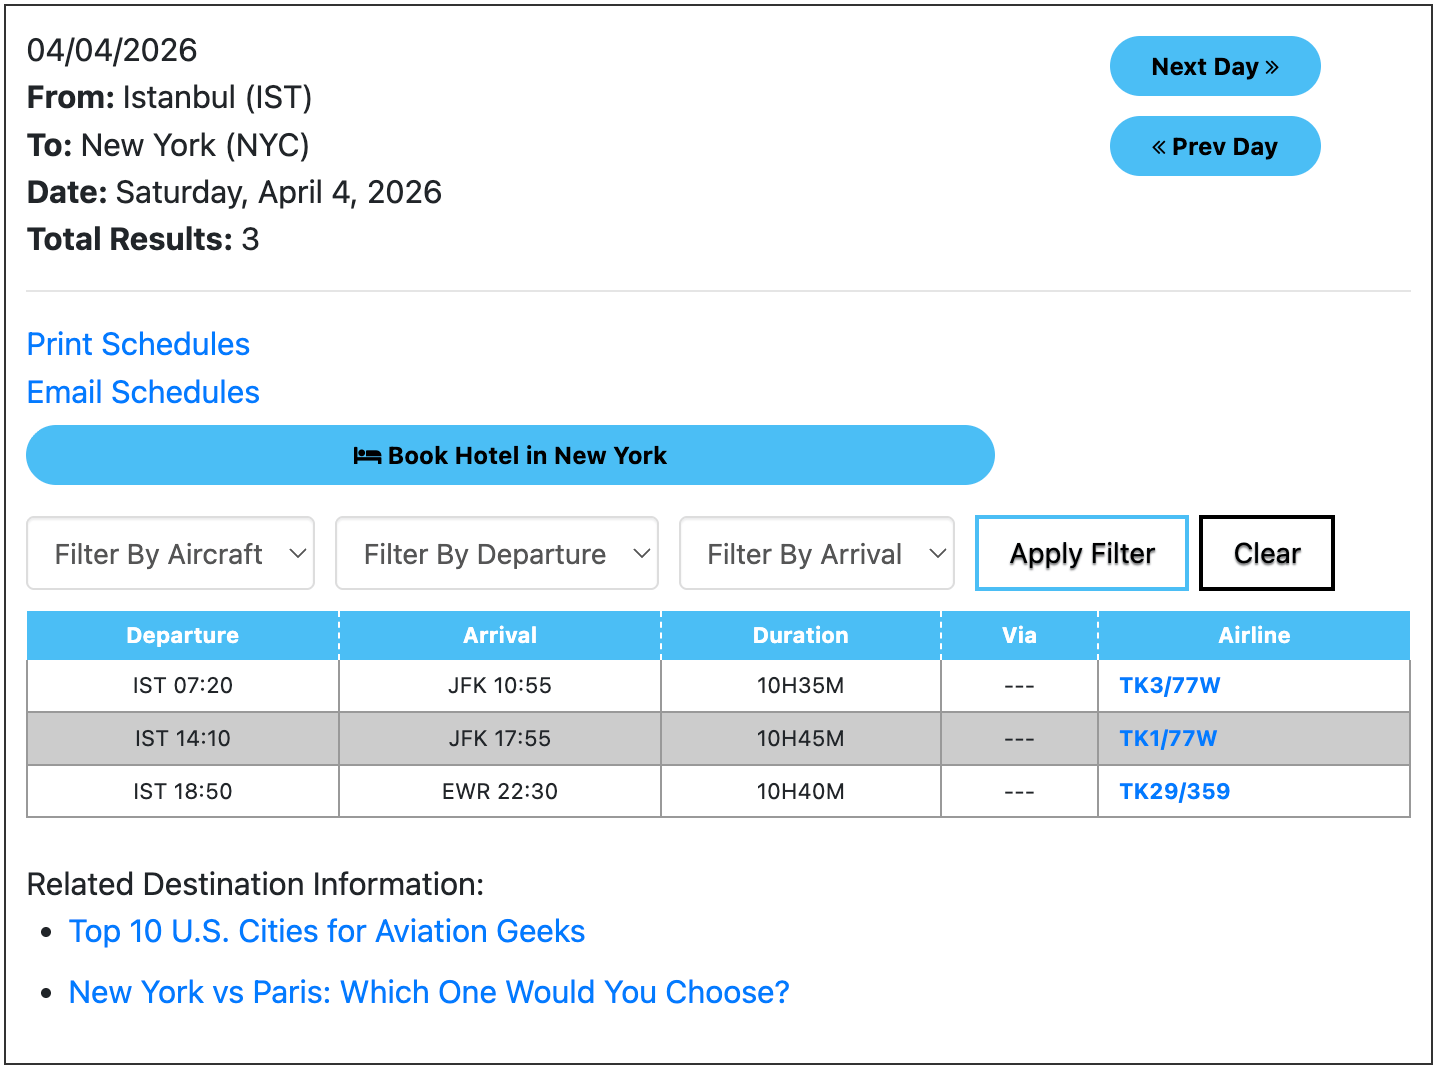Open Email Schedules link
The width and height of the screenshot is (1438, 1072).
[x=143, y=392]
